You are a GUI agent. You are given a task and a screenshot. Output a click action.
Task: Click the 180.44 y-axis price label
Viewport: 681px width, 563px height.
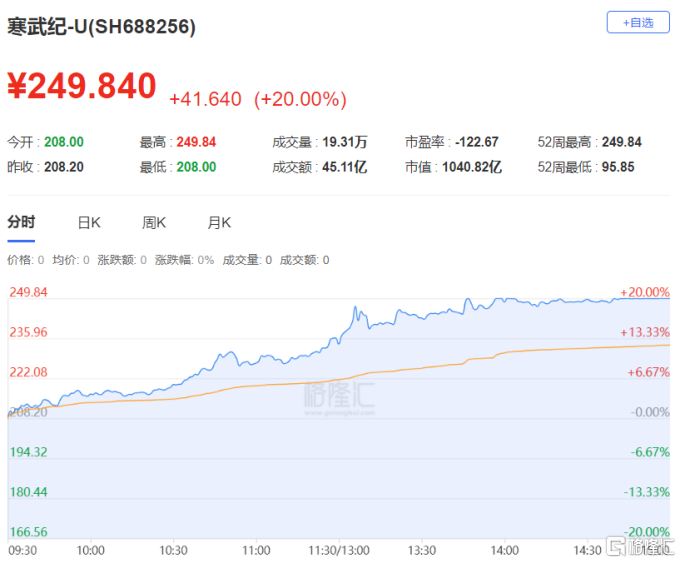pos(29,492)
